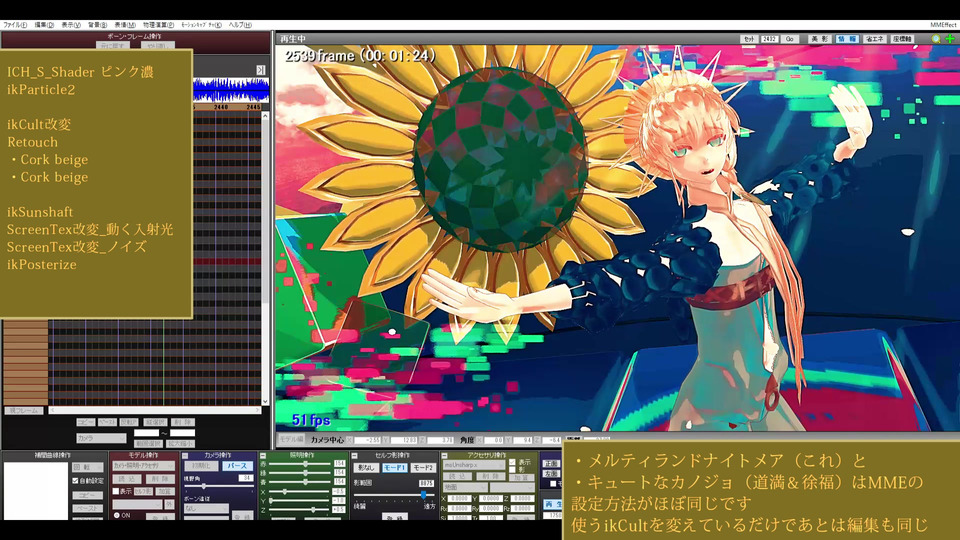Toggle the 座標軸 axis button
The width and height of the screenshot is (960, 540).
pos(902,39)
